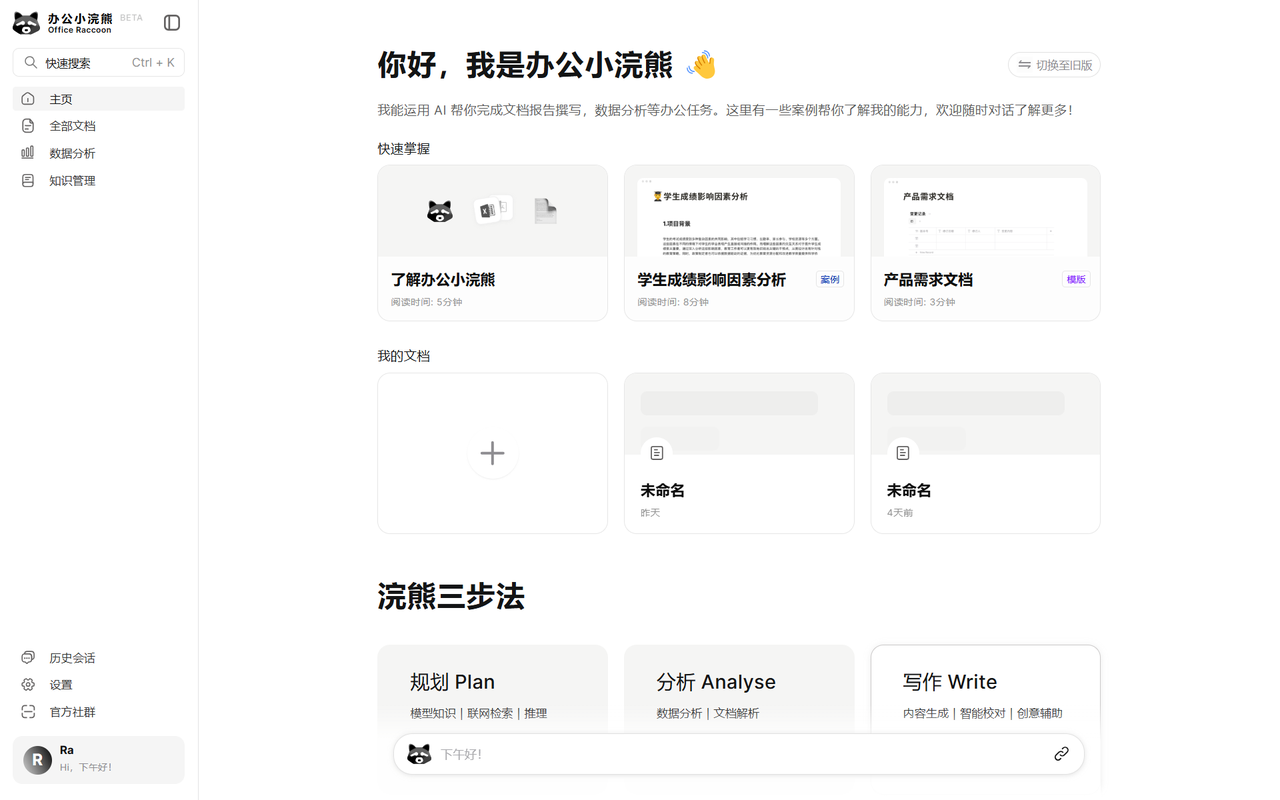Open 历史会话 chat history icon
Image resolution: width=1280 pixels, height=800 pixels.
pyautogui.click(x=28, y=657)
